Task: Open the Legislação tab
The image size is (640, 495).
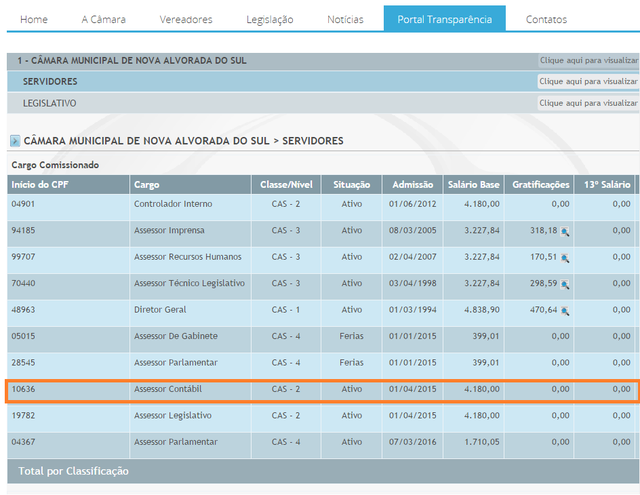Action: [270, 19]
